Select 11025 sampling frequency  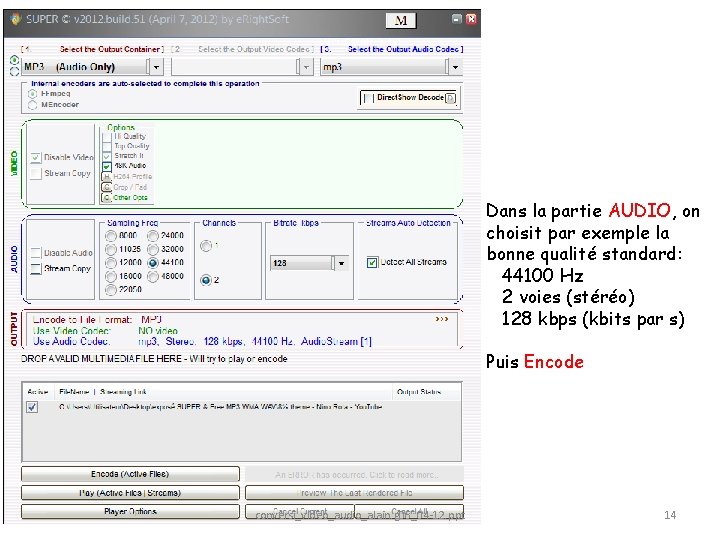pyautogui.click(x=111, y=249)
